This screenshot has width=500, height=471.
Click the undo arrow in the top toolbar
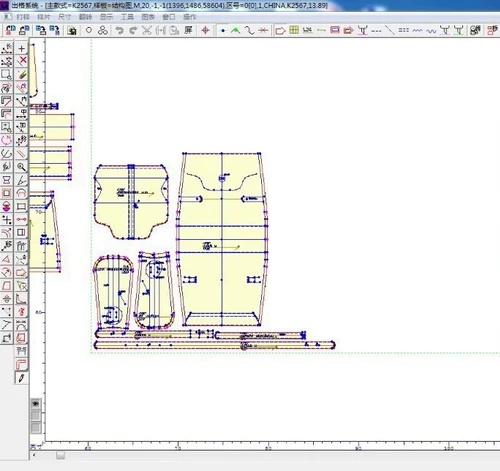coord(119,31)
